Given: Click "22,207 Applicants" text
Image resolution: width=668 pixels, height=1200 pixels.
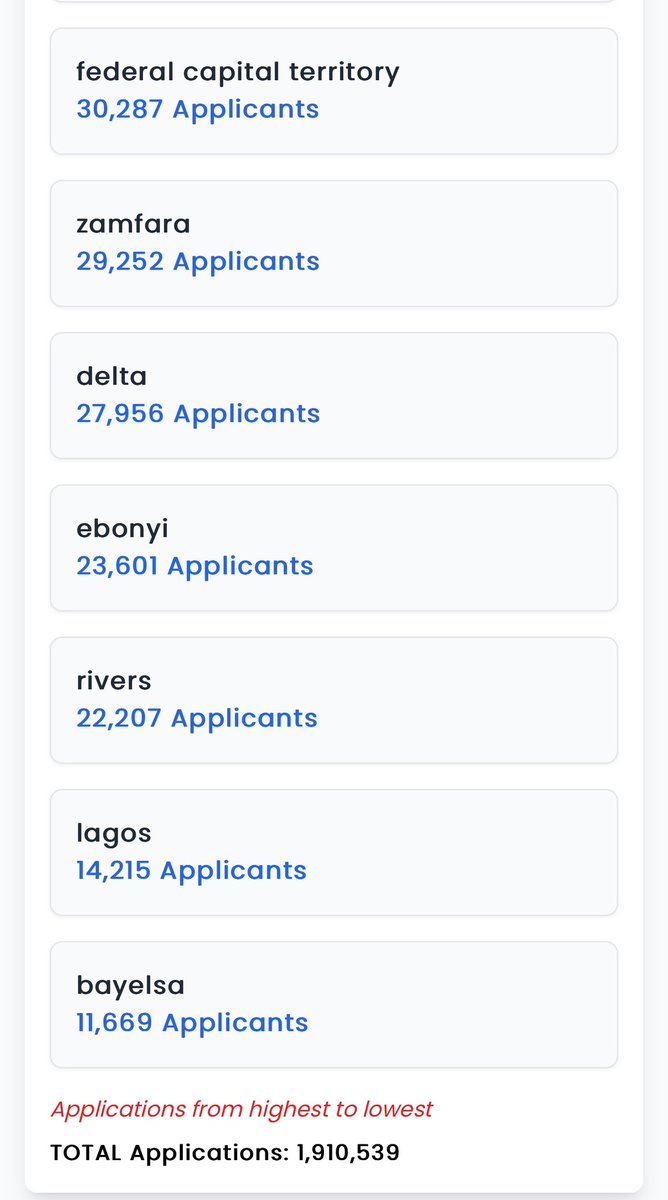Looking at the screenshot, I should [197, 718].
